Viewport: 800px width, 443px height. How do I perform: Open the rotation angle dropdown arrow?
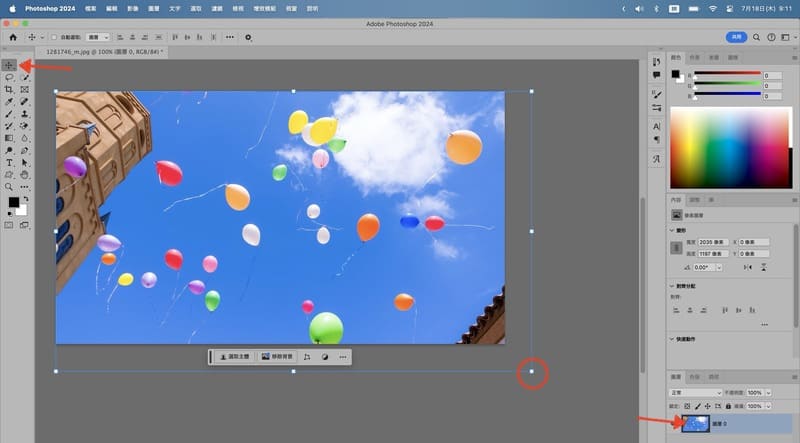pos(719,267)
